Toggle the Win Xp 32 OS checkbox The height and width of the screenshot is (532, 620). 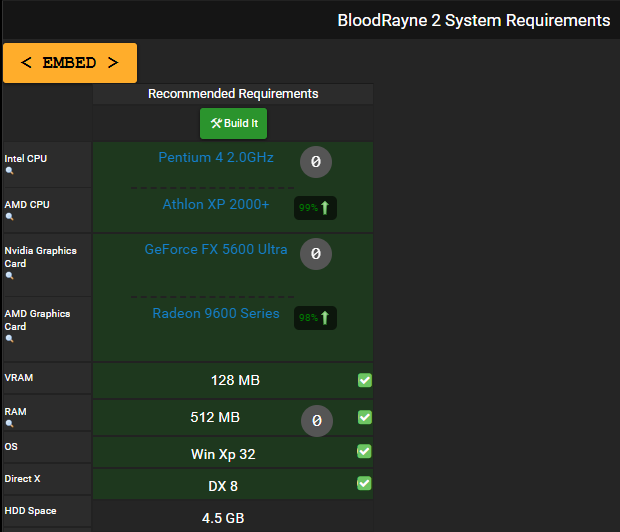tap(364, 451)
